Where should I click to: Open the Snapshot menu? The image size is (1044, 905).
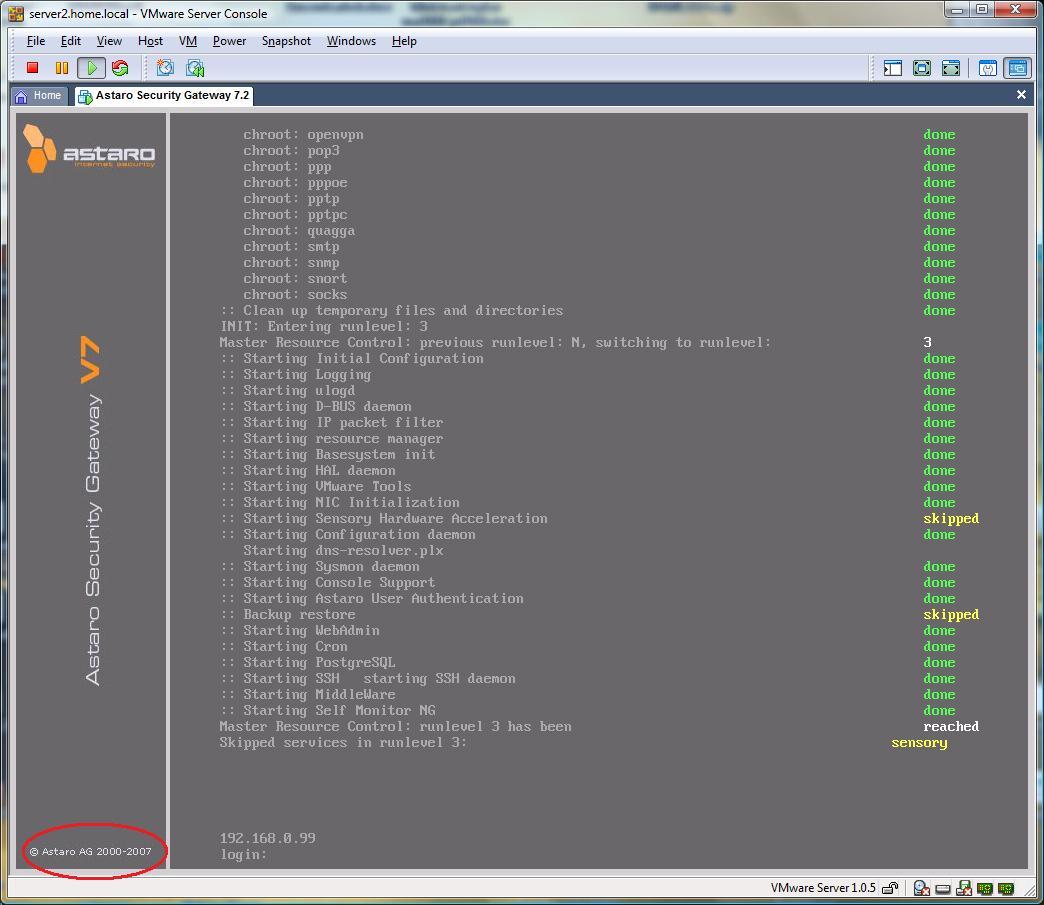pos(286,41)
